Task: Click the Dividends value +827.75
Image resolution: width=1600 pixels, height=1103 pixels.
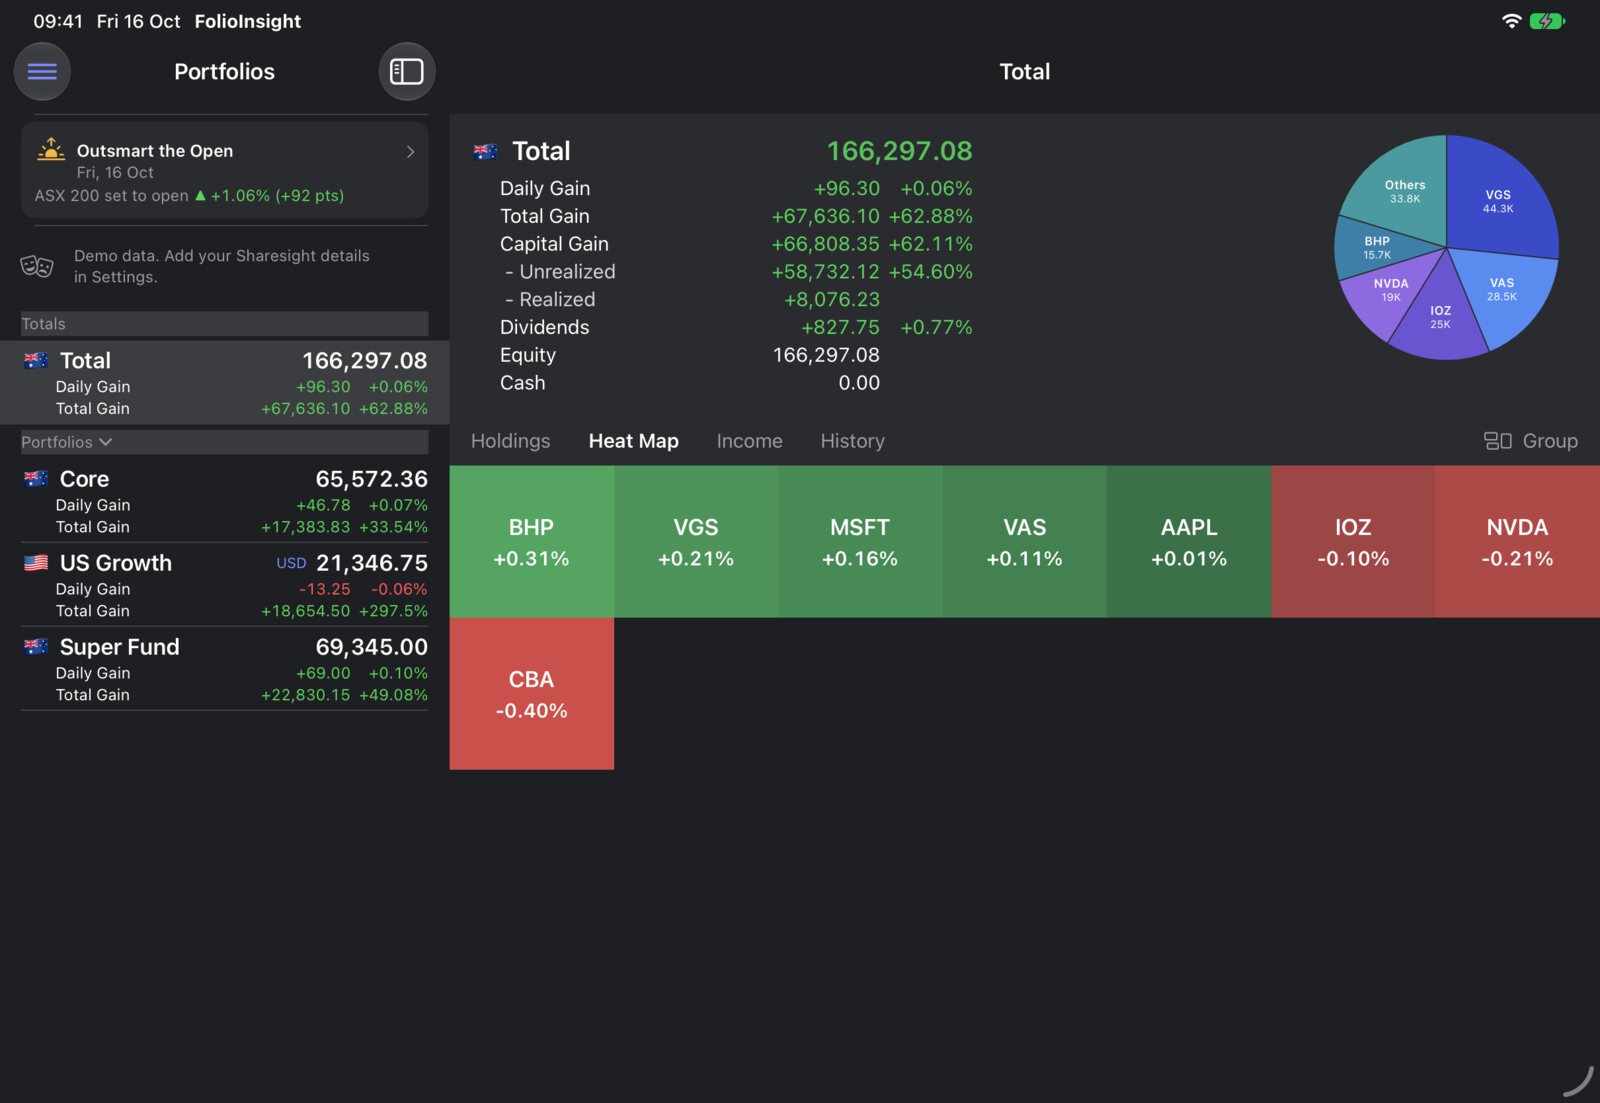Action: click(x=840, y=327)
